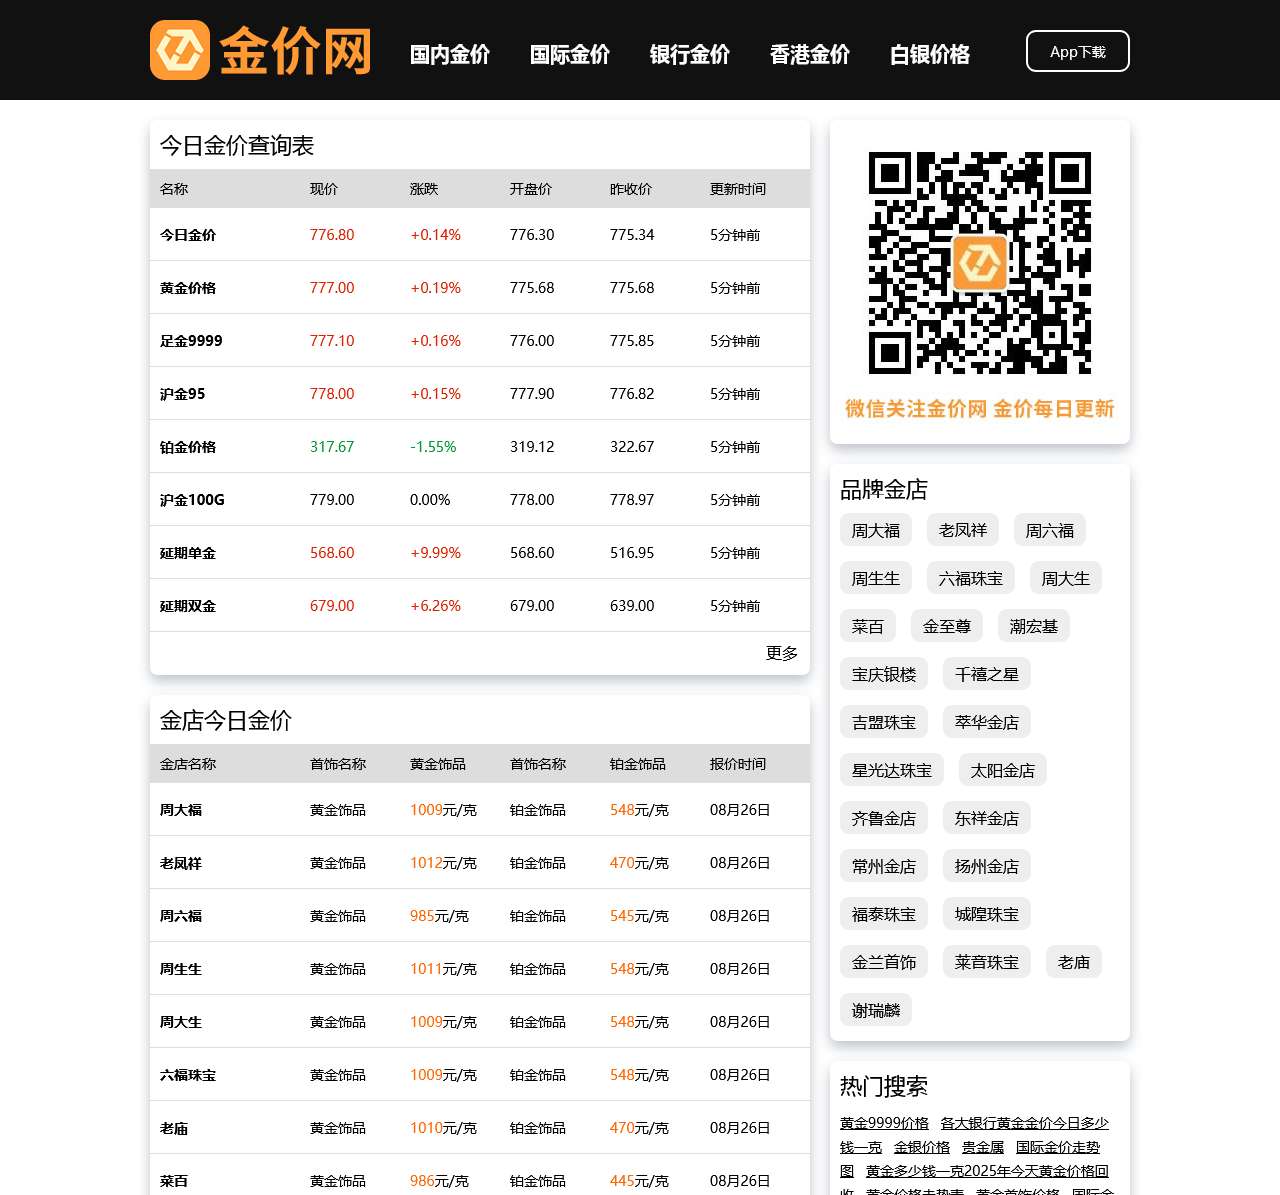Open 今日金价 row in price table
Viewport: 1280px width, 1195px height.
188,235
